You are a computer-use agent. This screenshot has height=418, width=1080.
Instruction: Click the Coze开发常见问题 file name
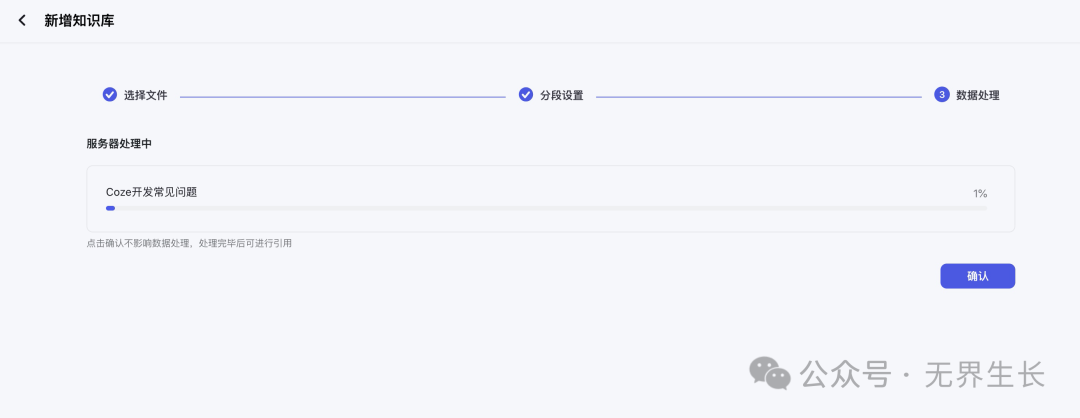point(151,192)
